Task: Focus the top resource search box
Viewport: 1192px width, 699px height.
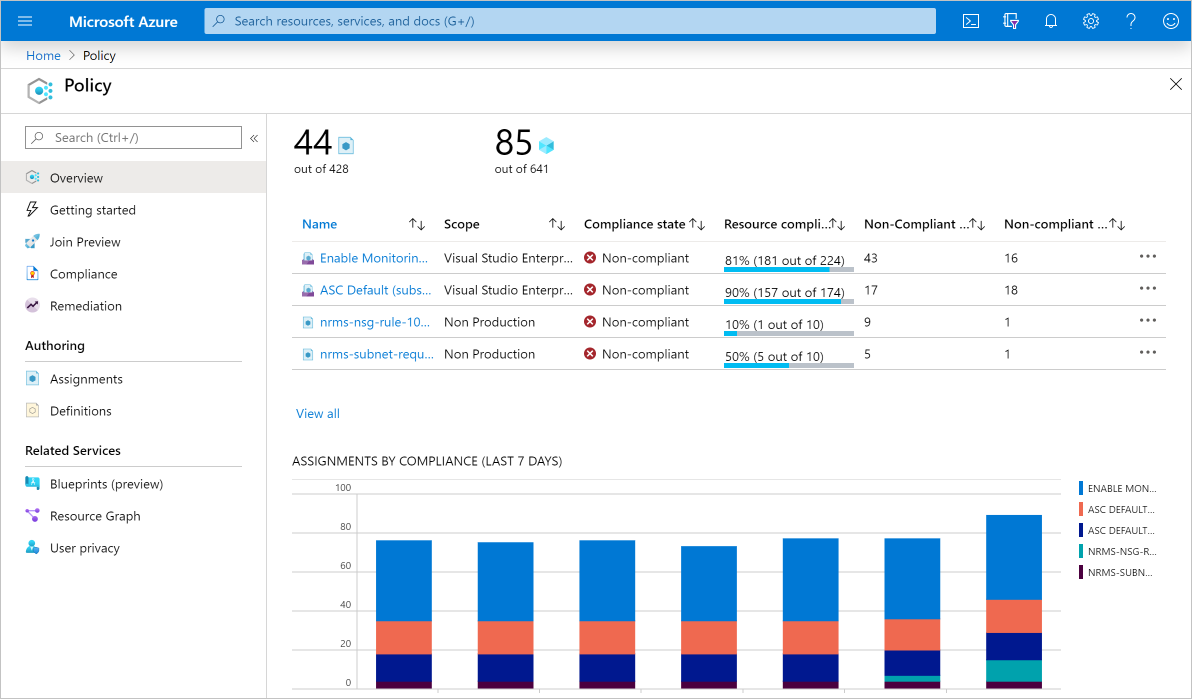Action: coord(570,21)
